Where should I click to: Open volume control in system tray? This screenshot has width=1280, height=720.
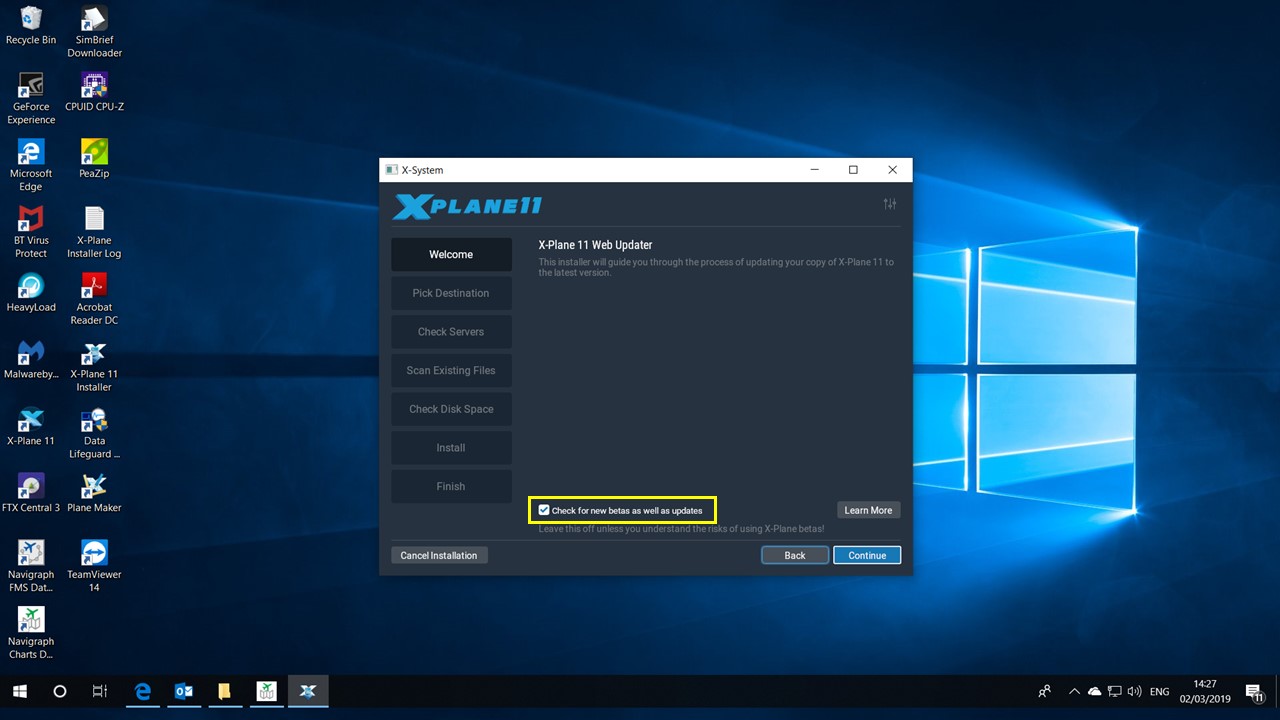coord(1134,691)
